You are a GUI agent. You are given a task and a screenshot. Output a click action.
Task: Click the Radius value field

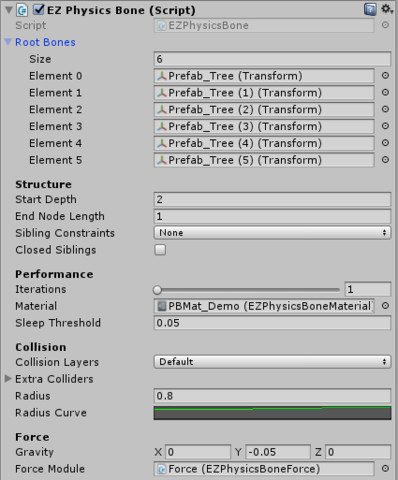(272, 396)
